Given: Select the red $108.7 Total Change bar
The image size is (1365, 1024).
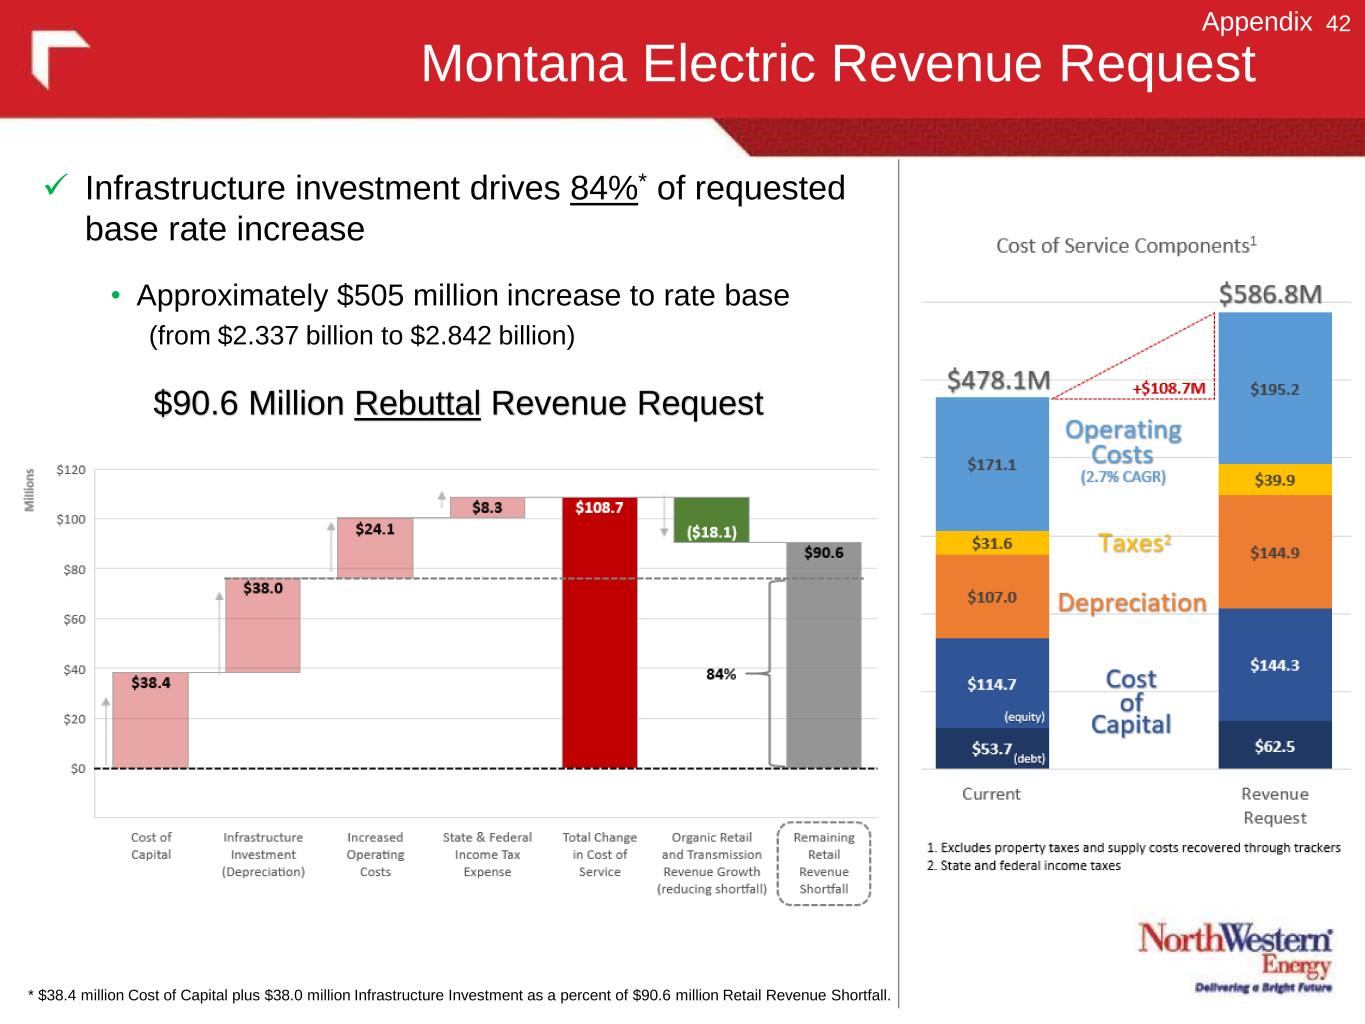Looking at the screenshot, I should pyautogui.click(x=599, y=640).
